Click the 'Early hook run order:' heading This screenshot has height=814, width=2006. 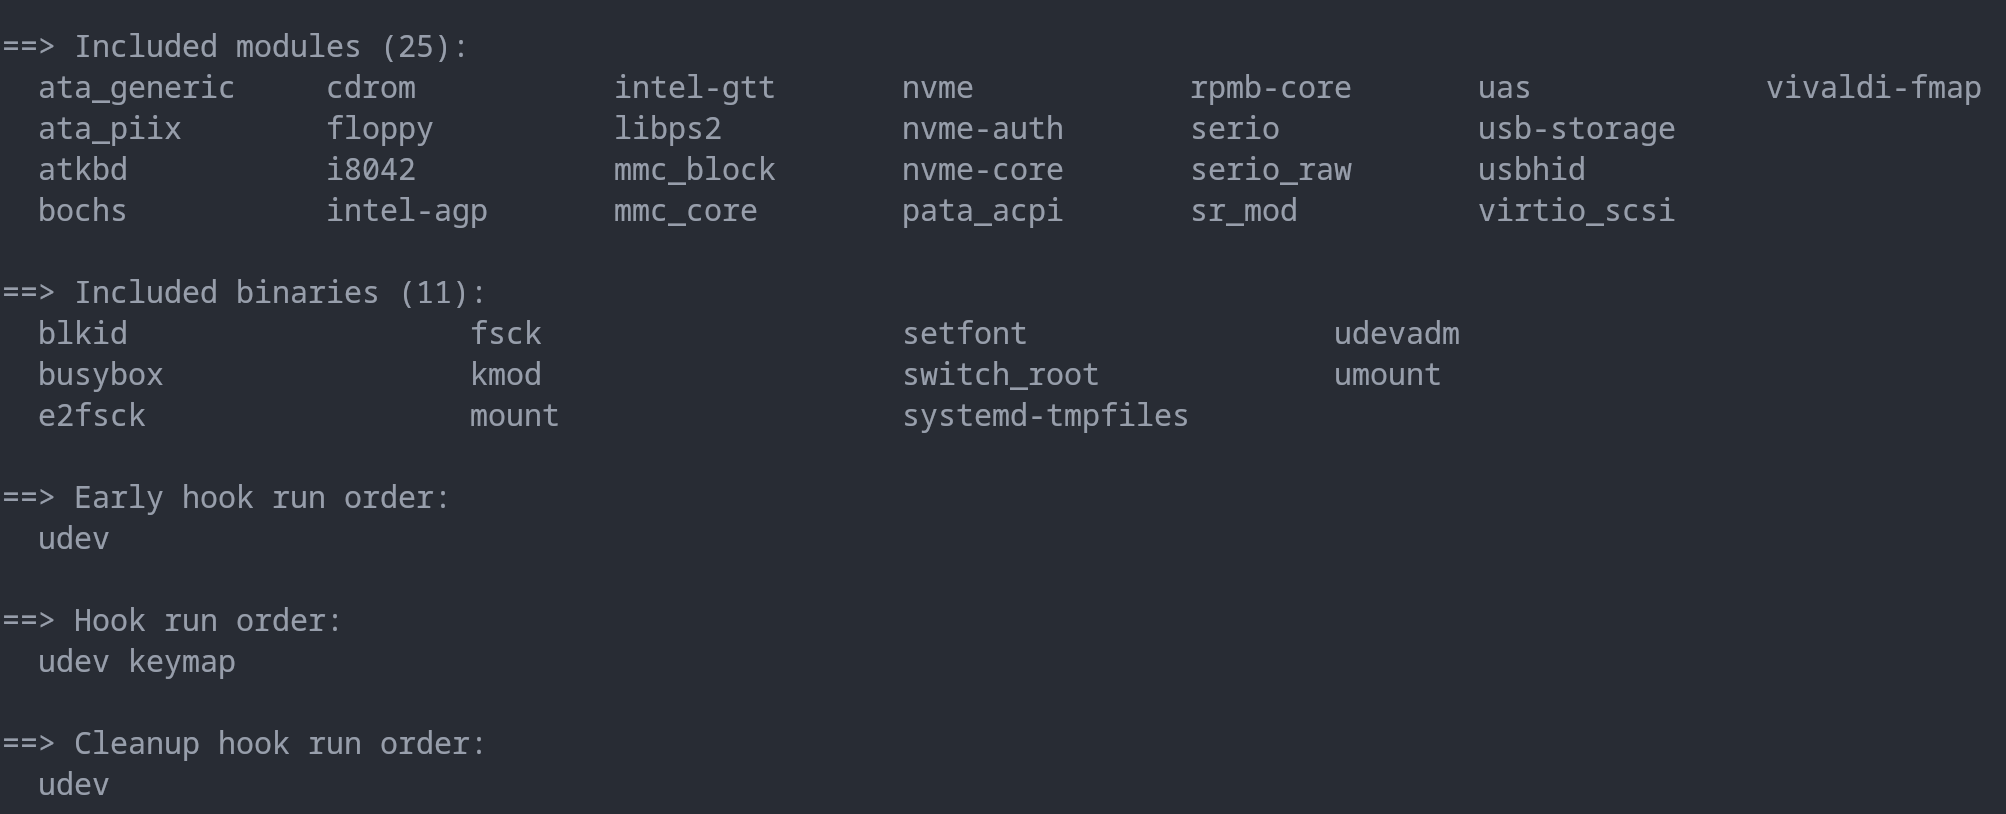point(261,498)
